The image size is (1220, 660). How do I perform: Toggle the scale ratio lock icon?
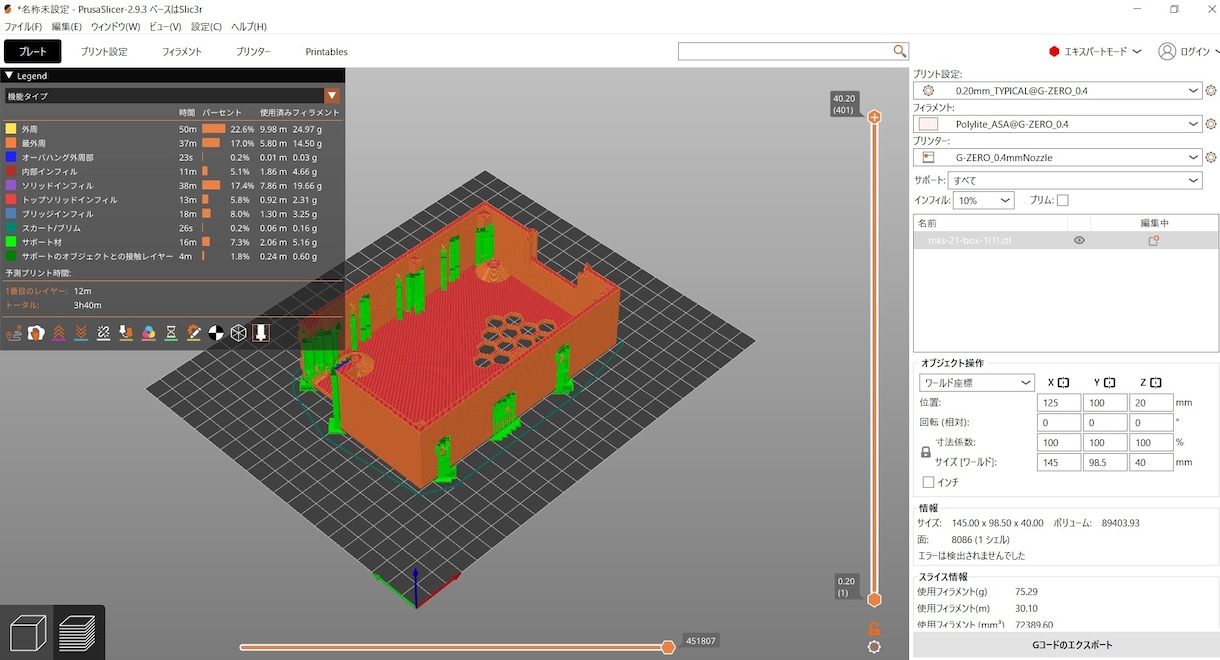pos(925,452)
